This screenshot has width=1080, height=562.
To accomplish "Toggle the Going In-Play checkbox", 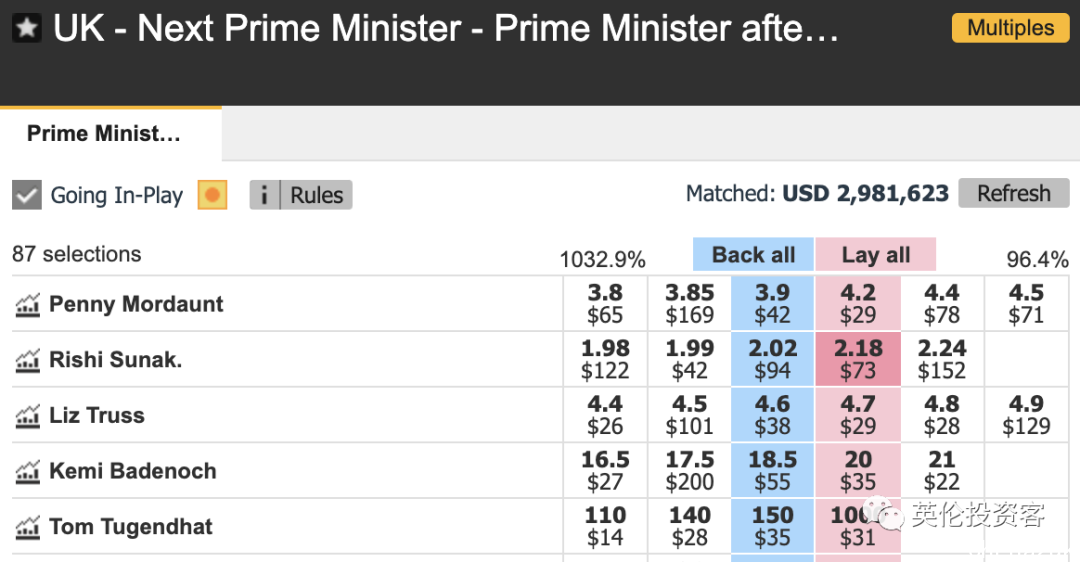I will [27, 195].
